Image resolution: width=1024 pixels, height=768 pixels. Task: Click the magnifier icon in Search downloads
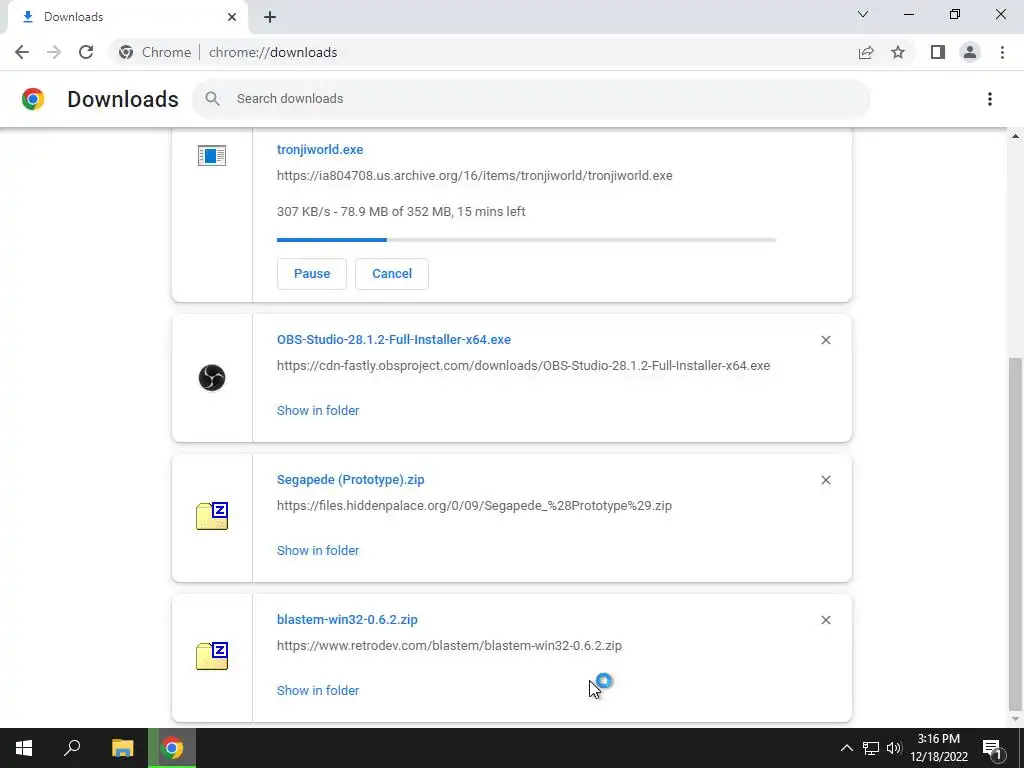point(212,99)
